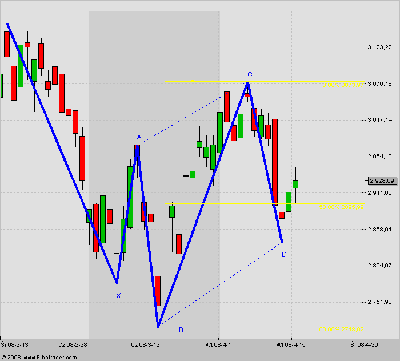This screenshot has height=361, width=400.
Task: Click the B pattern point label
Action: click(181, 329)
